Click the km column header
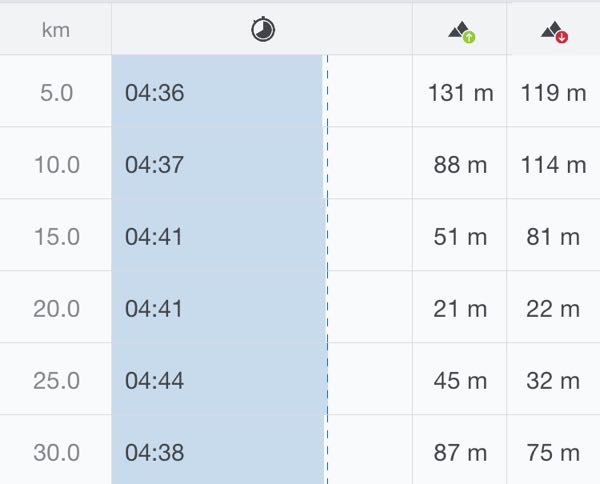The image size is (600, 484). (56, 30)
